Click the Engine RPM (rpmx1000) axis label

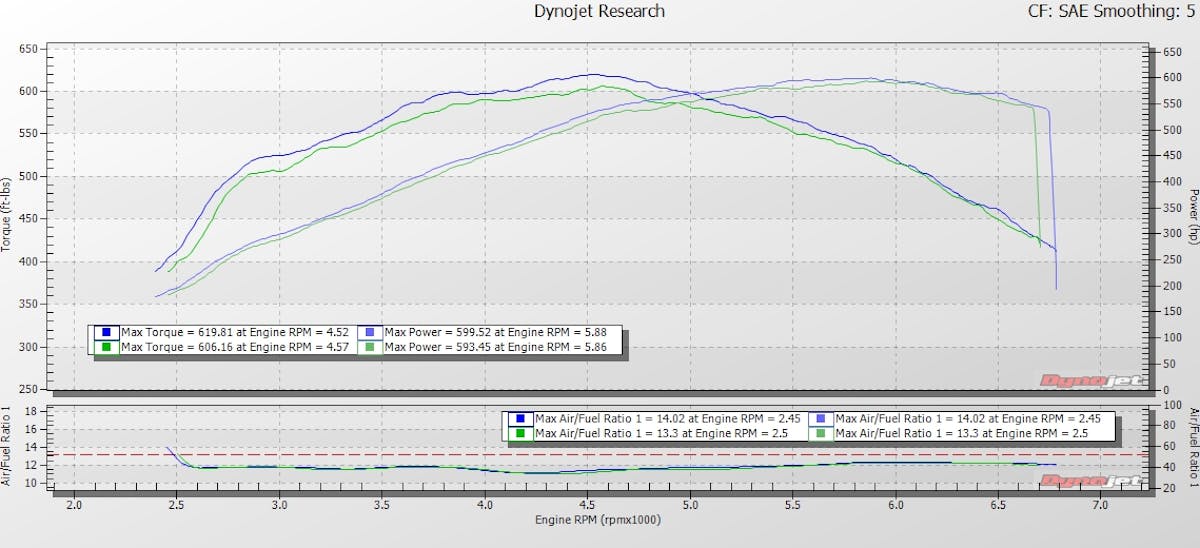point(597,520)
